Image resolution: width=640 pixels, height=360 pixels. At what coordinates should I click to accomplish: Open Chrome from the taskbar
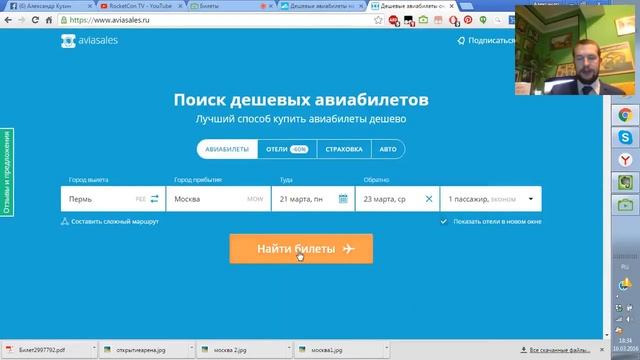tap(625, 115)
